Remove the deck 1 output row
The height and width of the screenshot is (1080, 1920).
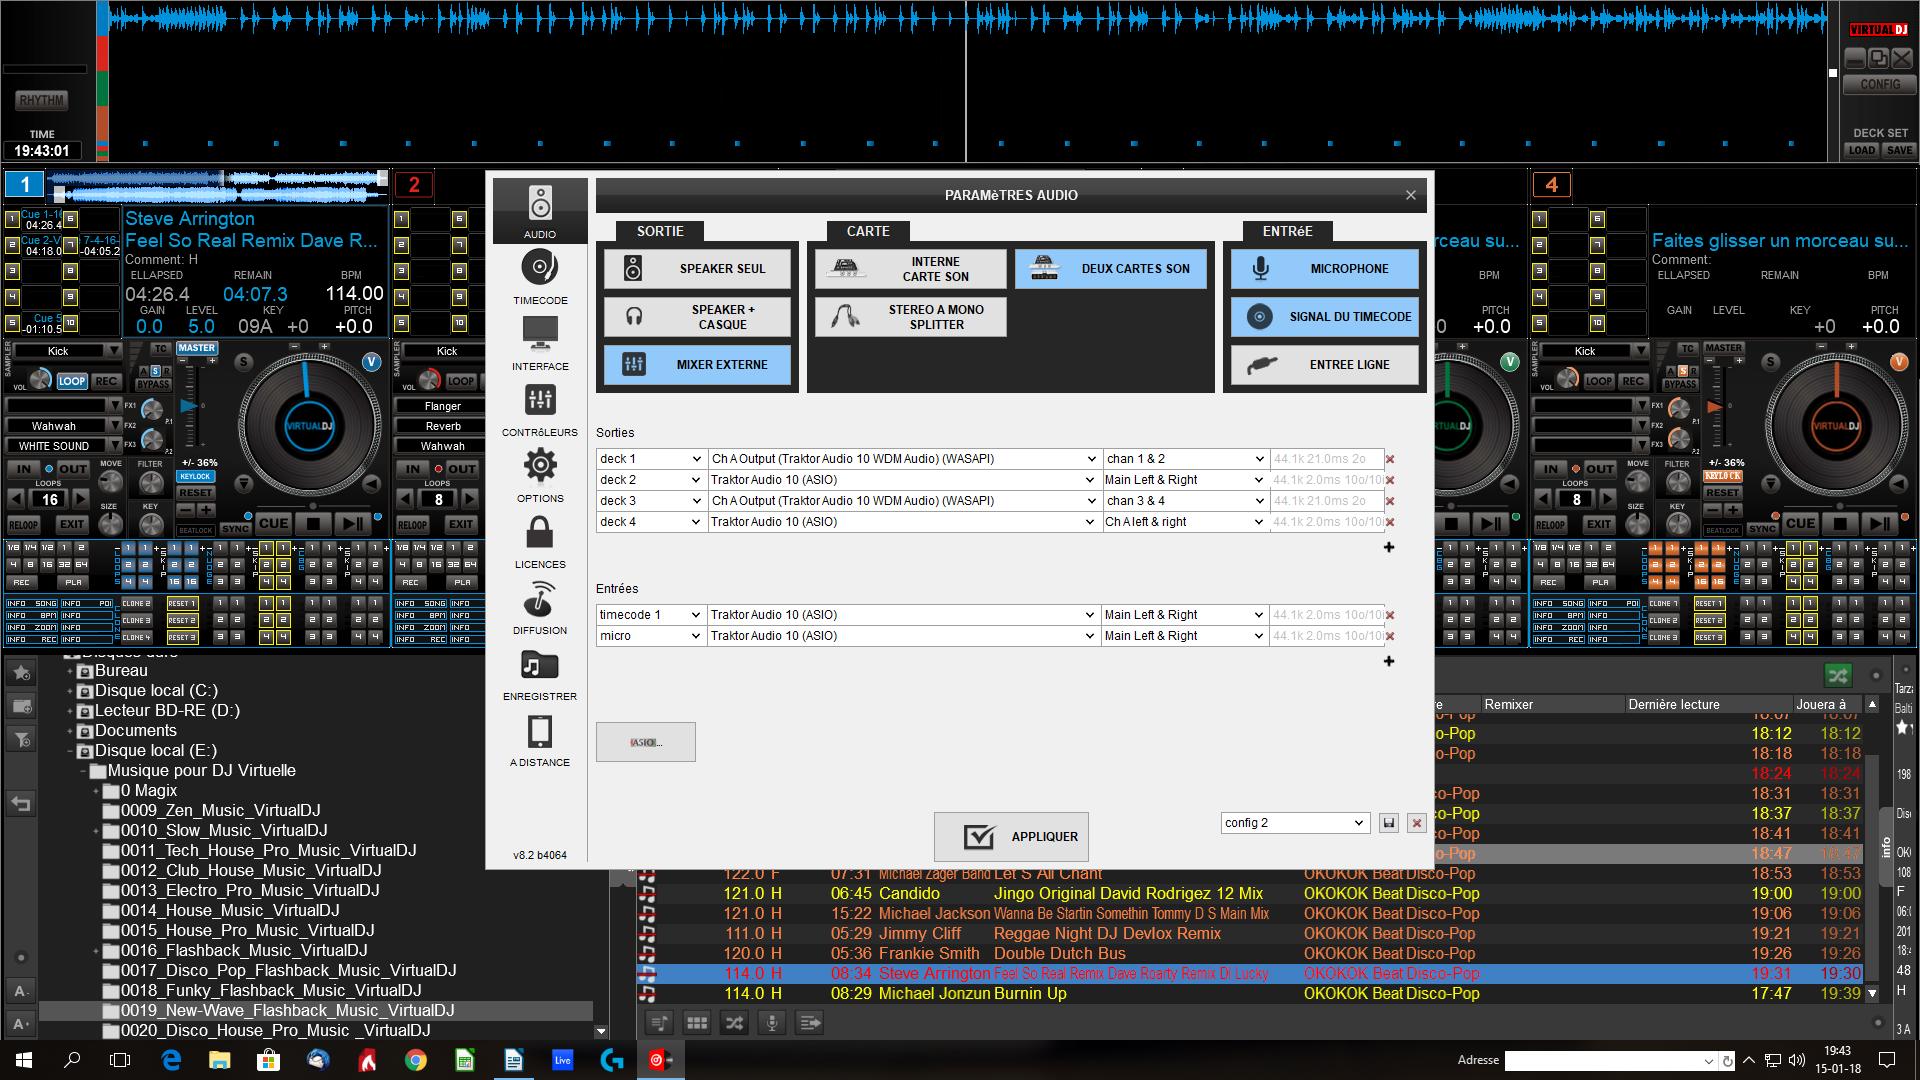pyautogui.click(x=1390, y=460)
